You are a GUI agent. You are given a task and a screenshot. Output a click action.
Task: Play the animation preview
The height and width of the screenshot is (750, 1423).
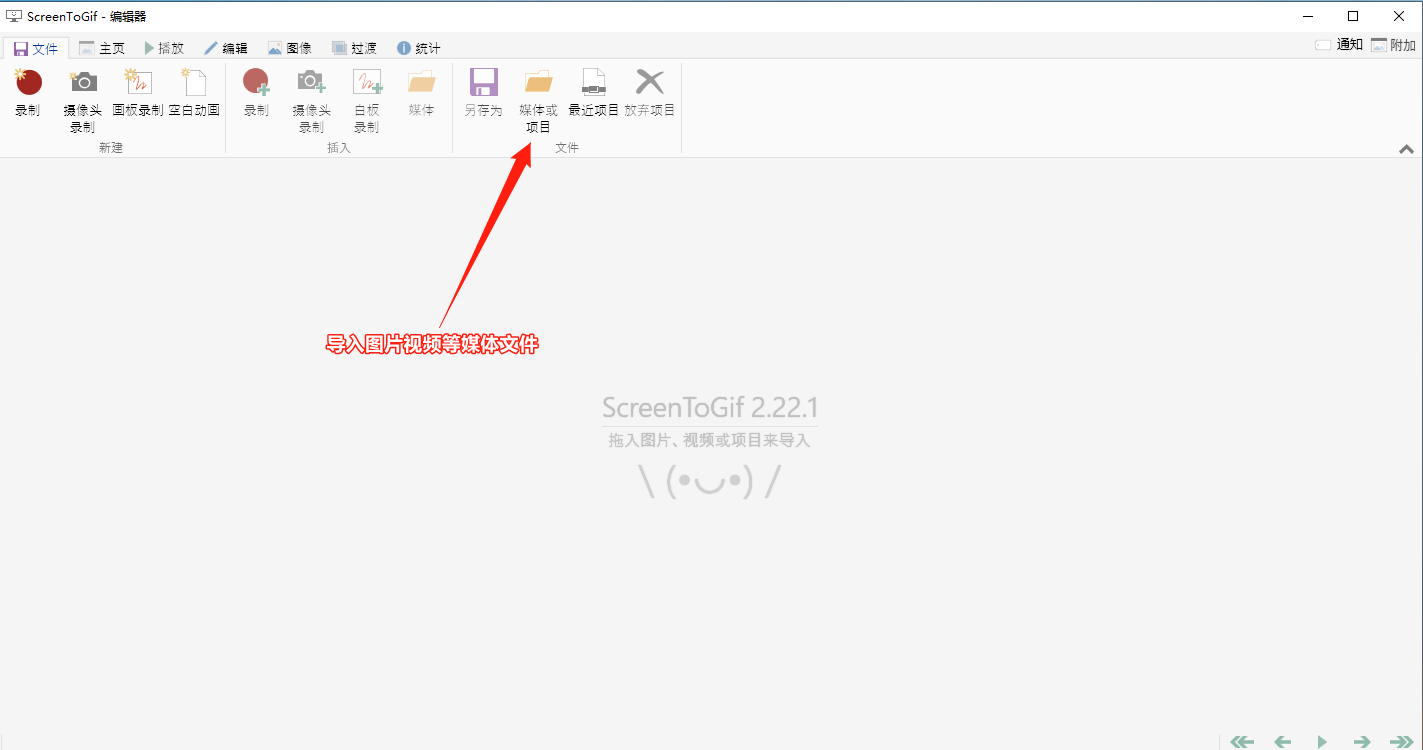pos(1322,741)
